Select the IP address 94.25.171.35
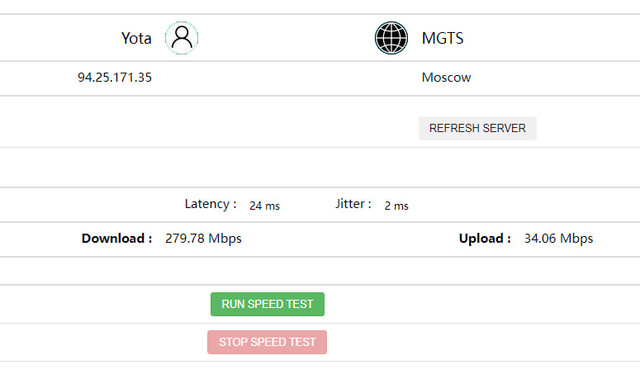 pos(115,77)
